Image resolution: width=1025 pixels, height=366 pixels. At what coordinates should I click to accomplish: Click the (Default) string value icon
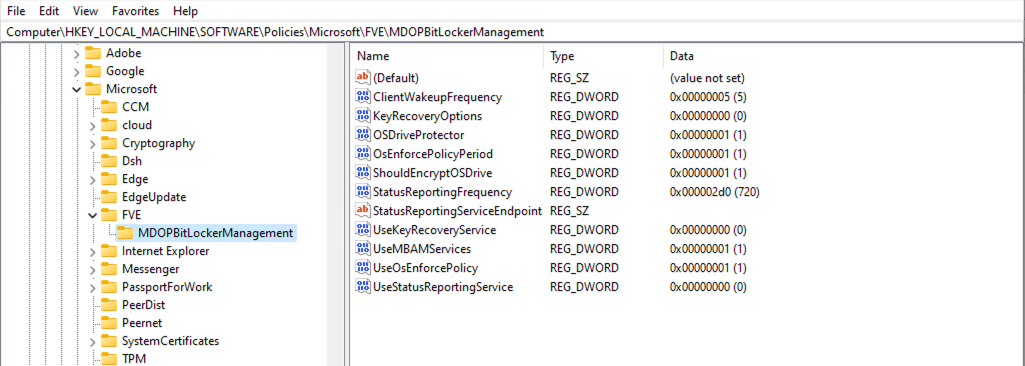tap(362, 78)
